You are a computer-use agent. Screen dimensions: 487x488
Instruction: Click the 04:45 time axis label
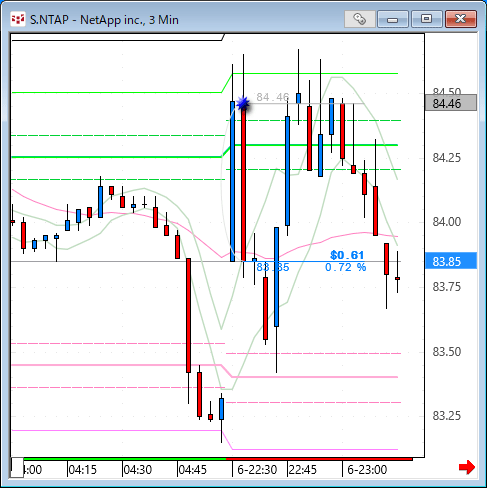[x=193, y=470]
